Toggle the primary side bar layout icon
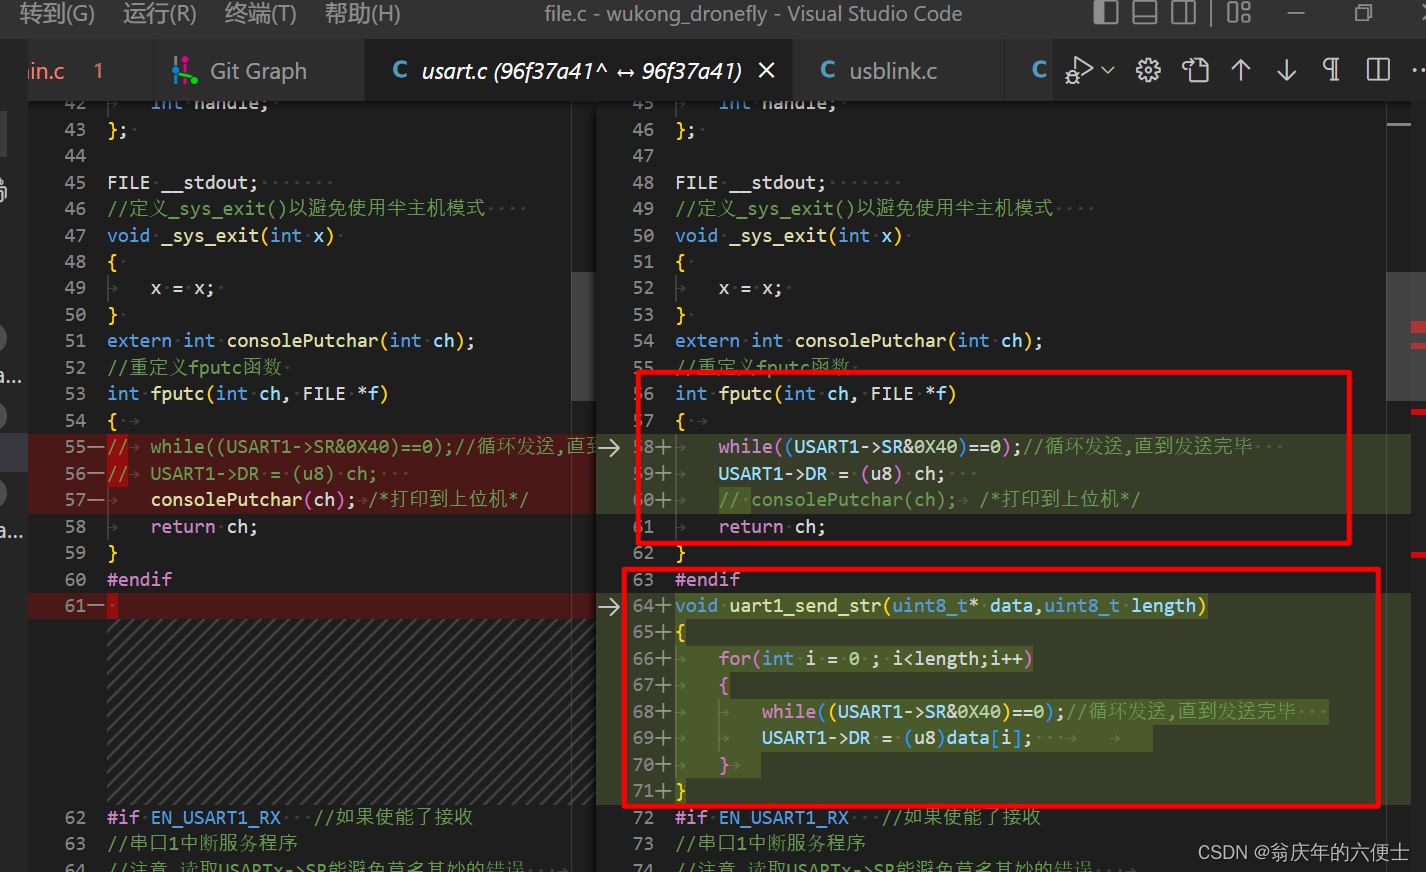Viewport: 1426px width, 872px height. pyautogui.click(x=1105, y=13)
